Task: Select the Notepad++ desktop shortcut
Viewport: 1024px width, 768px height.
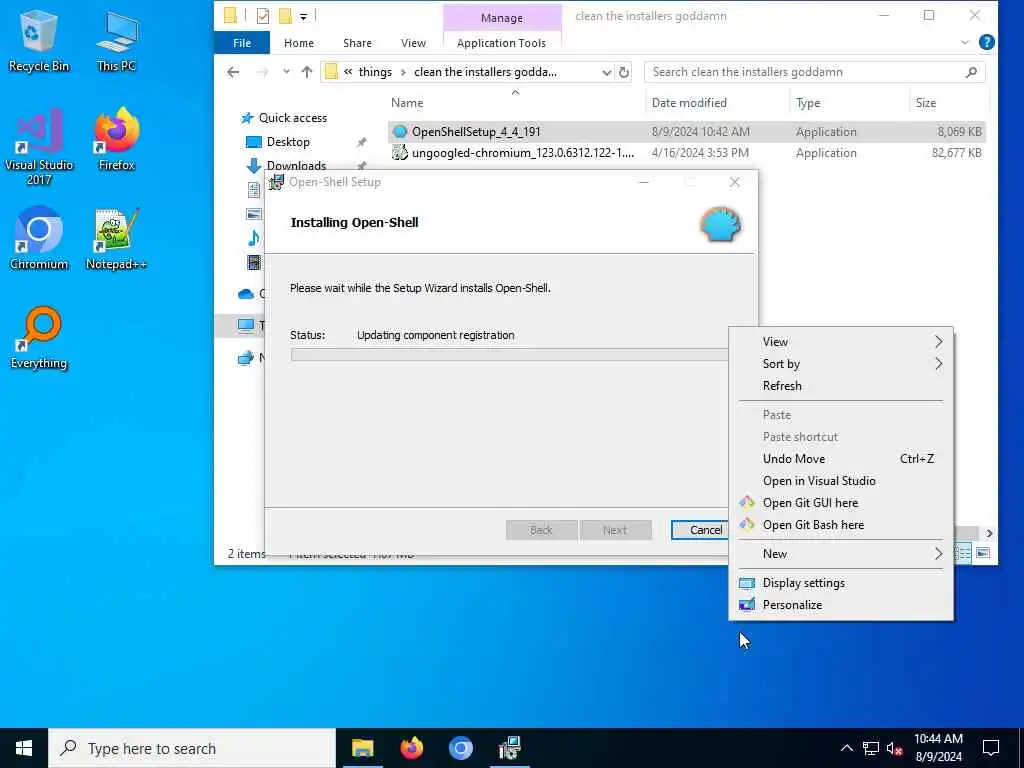Action: coord(116,238)
